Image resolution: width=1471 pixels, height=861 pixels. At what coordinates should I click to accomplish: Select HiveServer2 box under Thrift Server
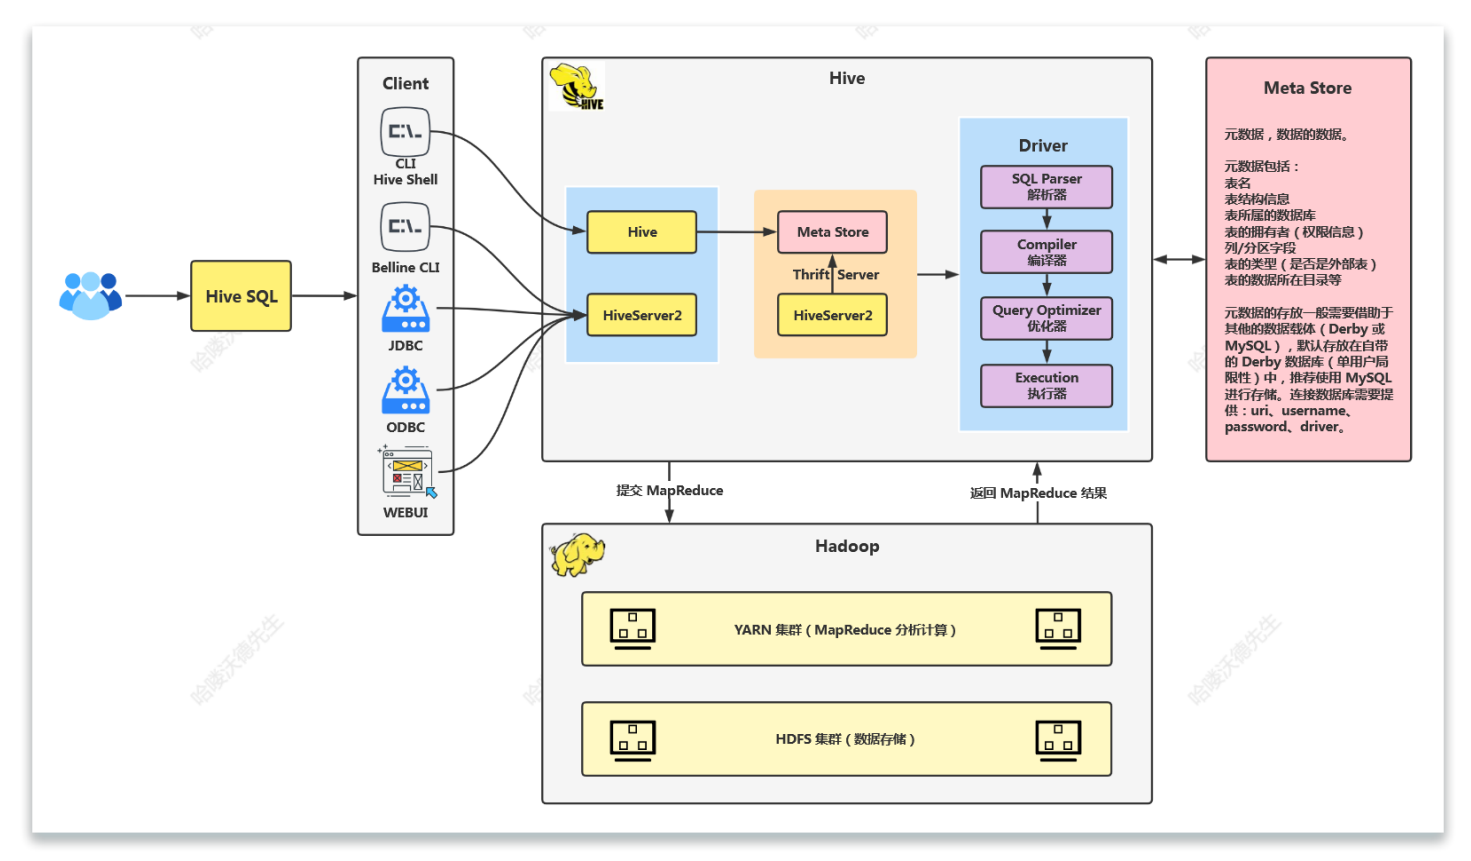pos(833,315)
